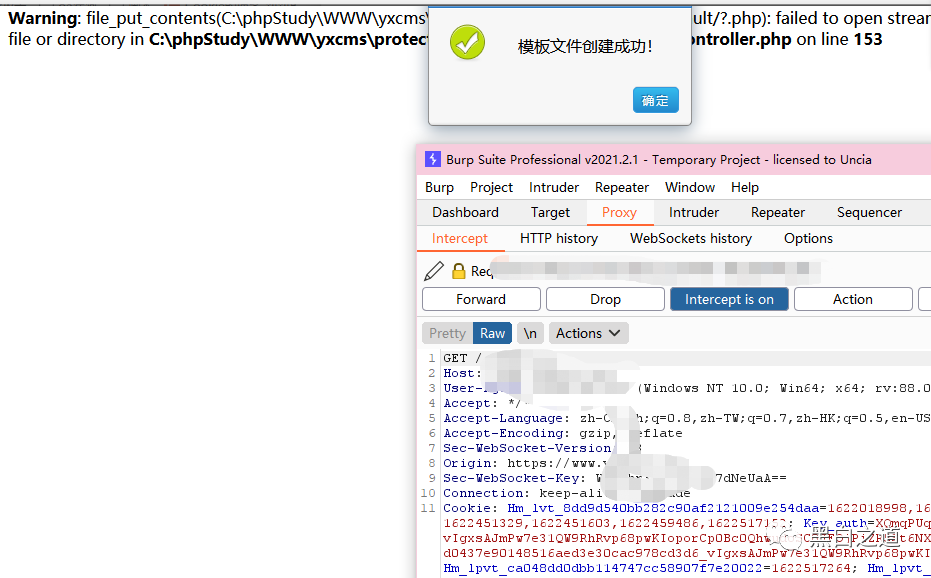Confirm the dialog with the 确定 button

[x=656, y=100]
